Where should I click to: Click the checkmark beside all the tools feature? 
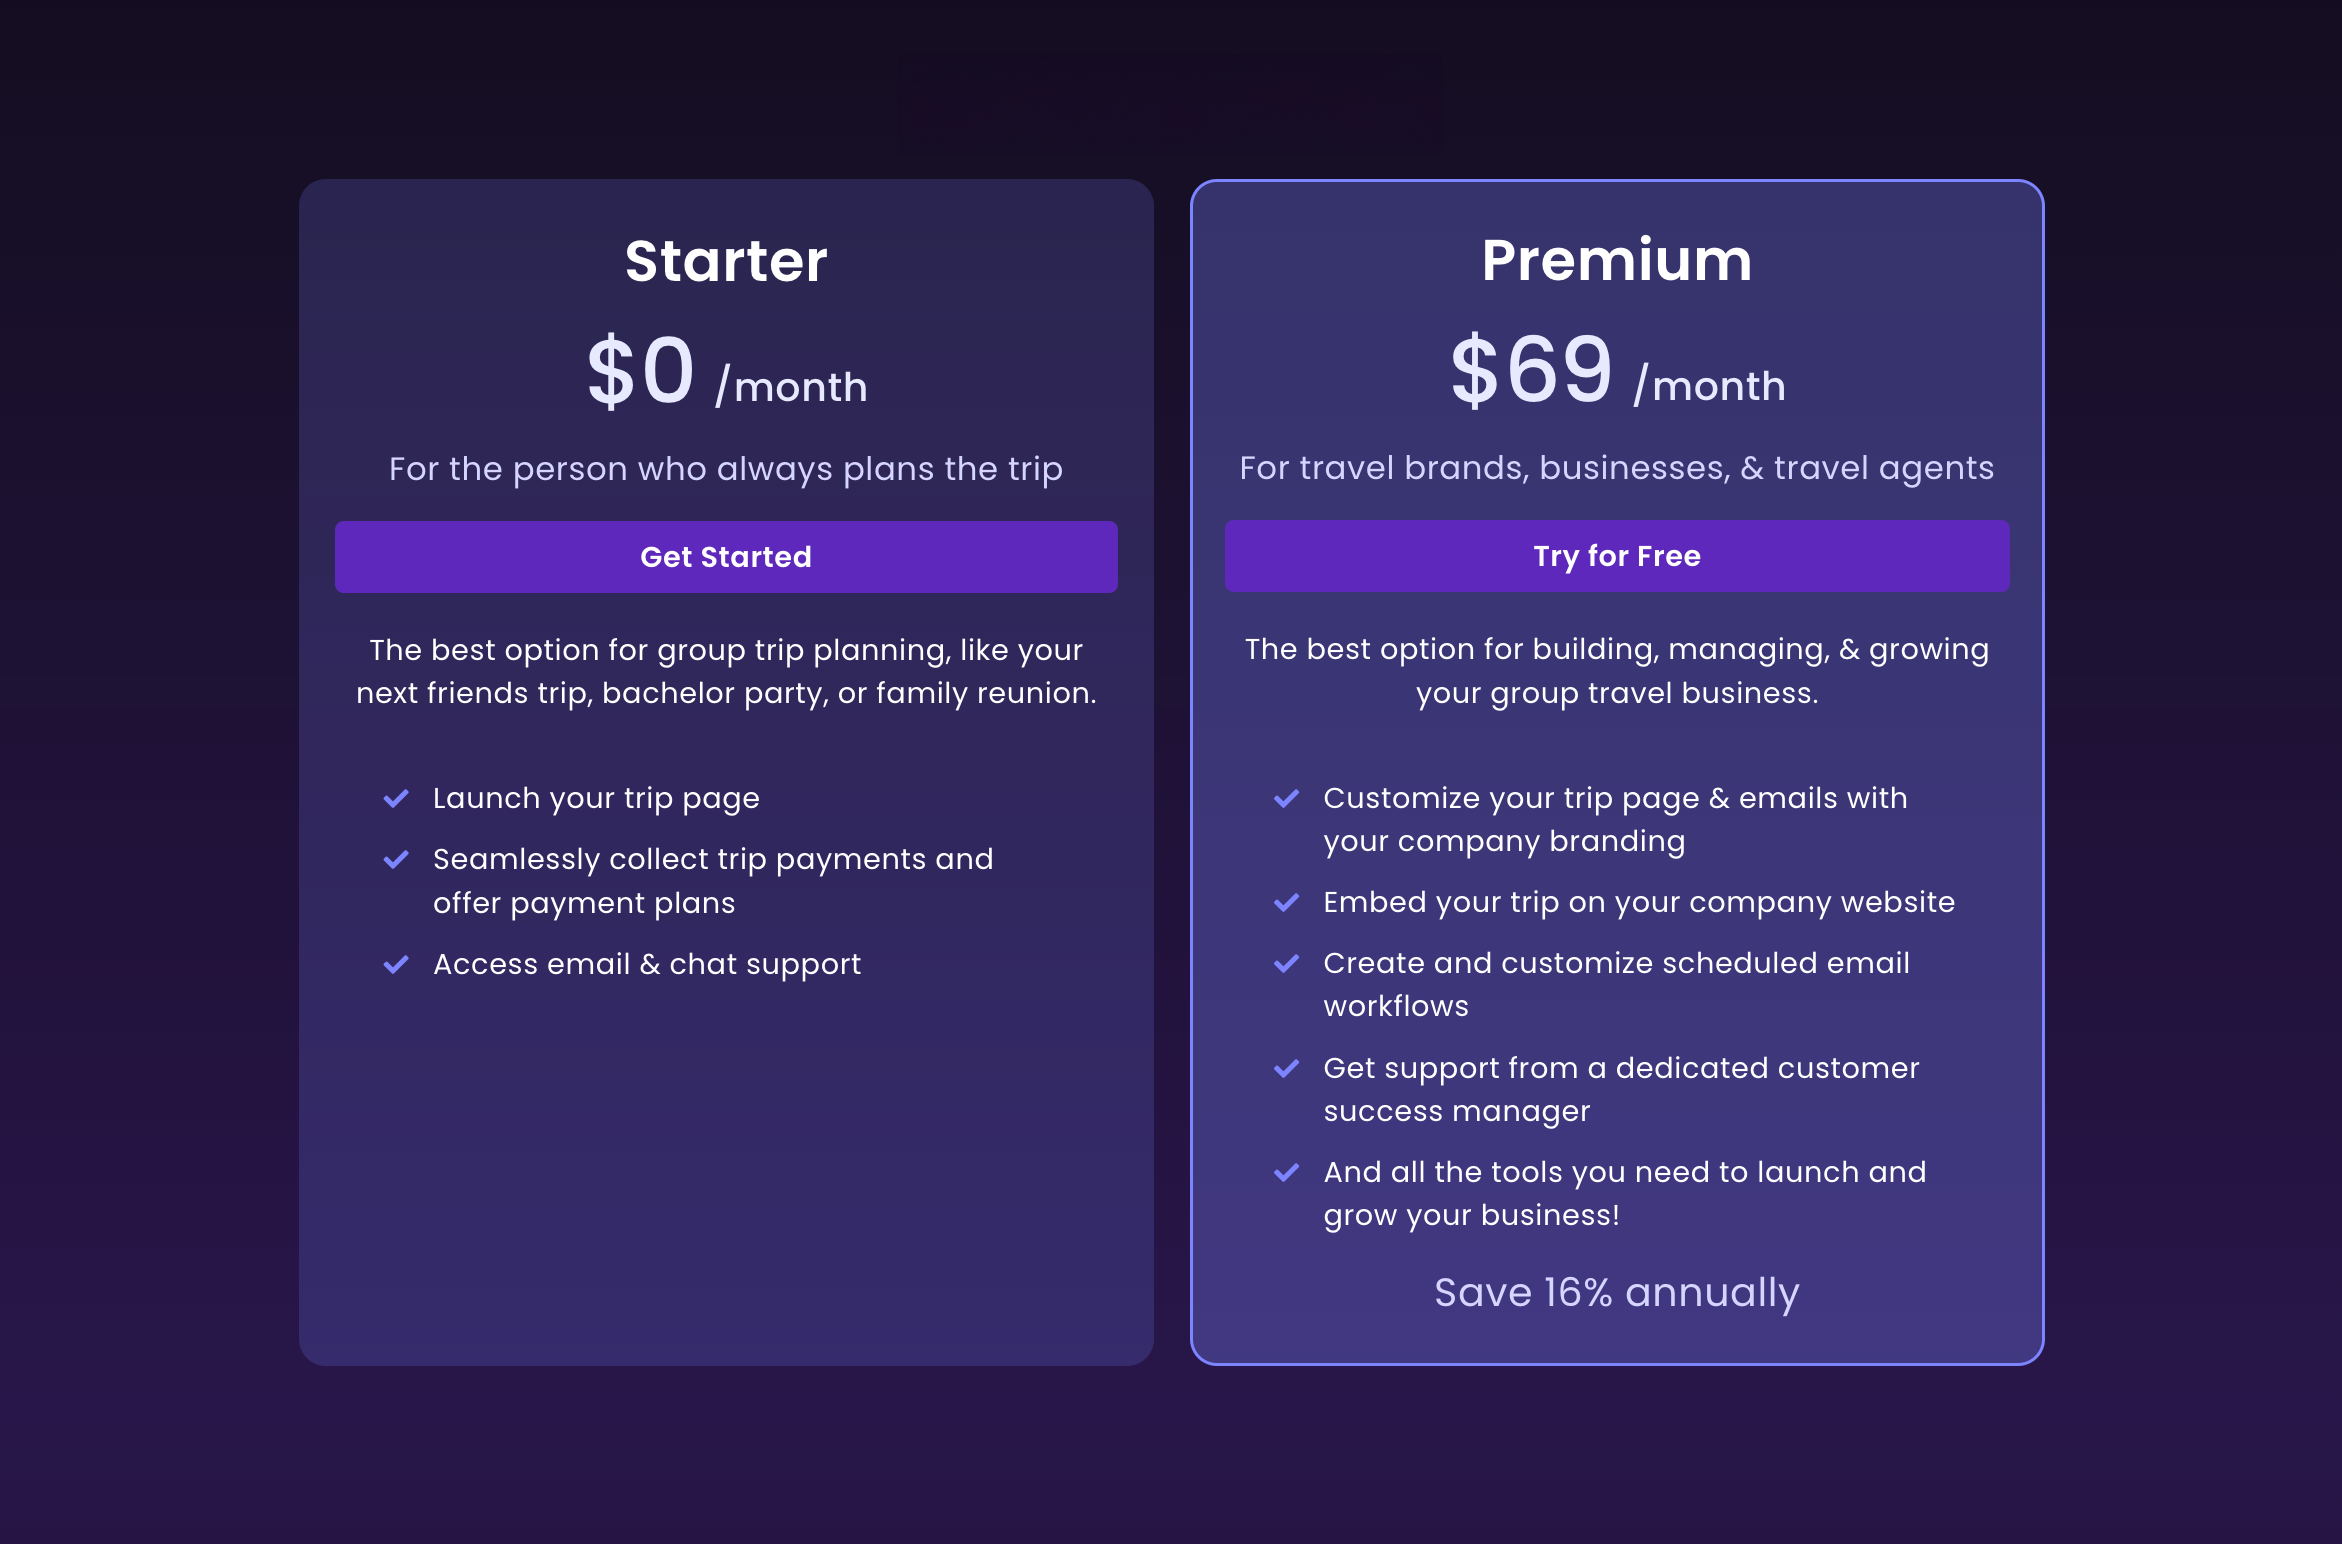pyautogui.click(x=1287, y=1171)
